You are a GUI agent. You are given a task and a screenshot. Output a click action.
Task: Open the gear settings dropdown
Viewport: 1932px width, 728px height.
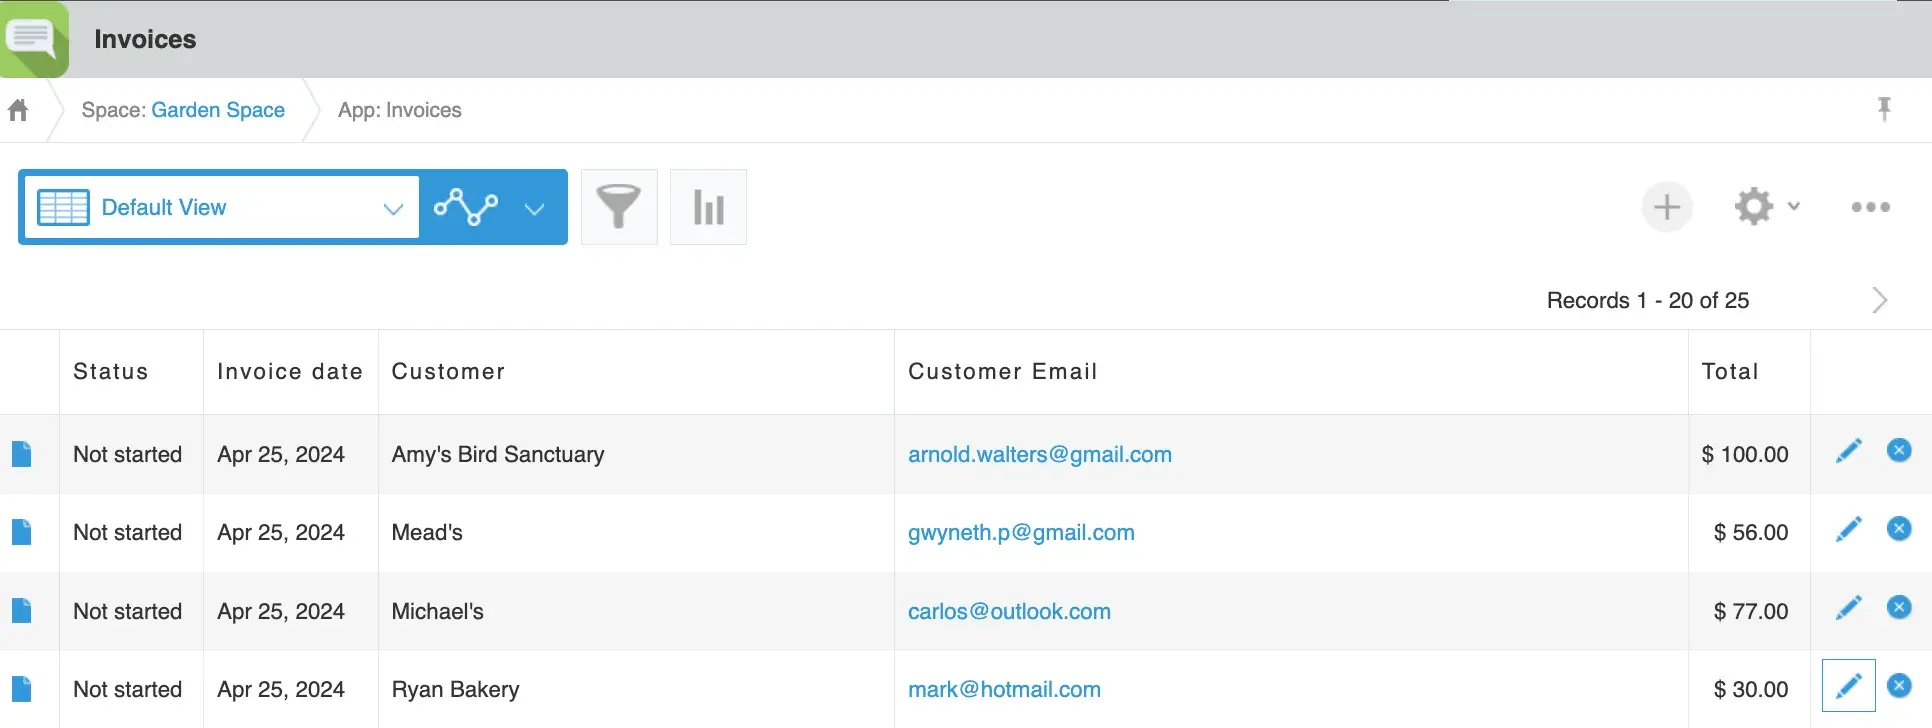(1767, 207)
